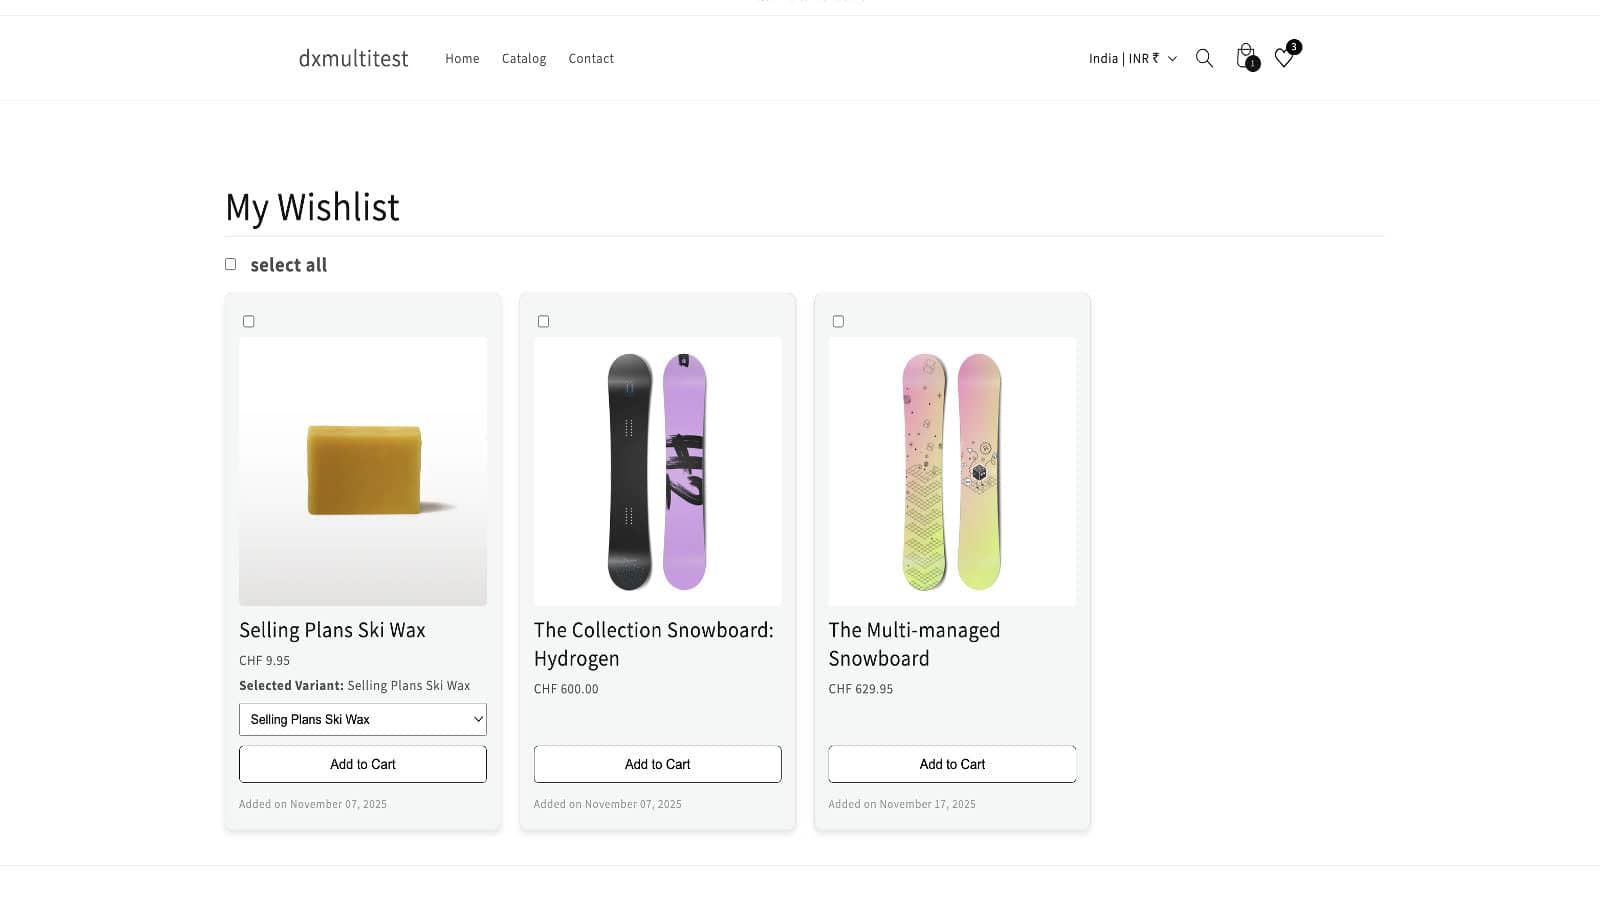This screenshot has height=900, width=1600.
Task: Add Selling Plans Ski Wax to cart
Action: (x=362, y=763)
